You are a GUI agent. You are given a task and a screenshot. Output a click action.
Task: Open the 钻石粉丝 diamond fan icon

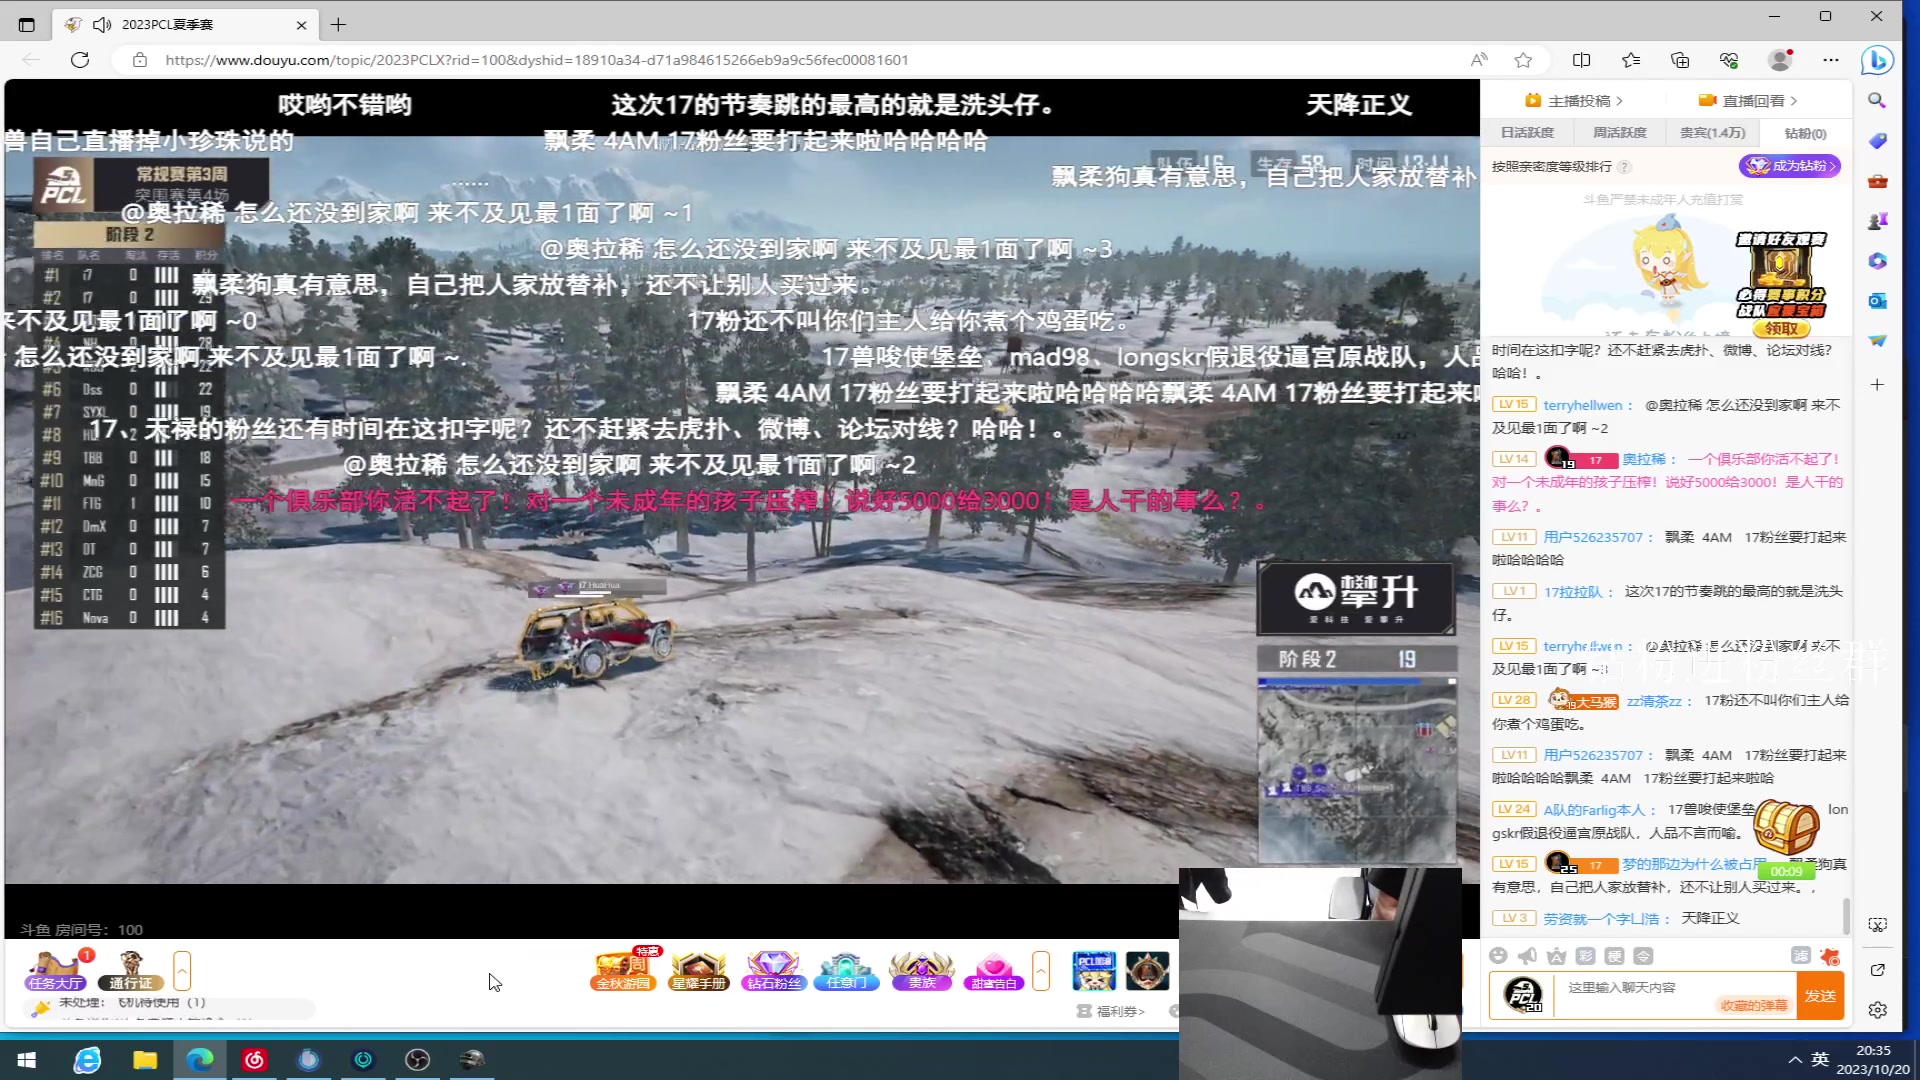point(773,970)
